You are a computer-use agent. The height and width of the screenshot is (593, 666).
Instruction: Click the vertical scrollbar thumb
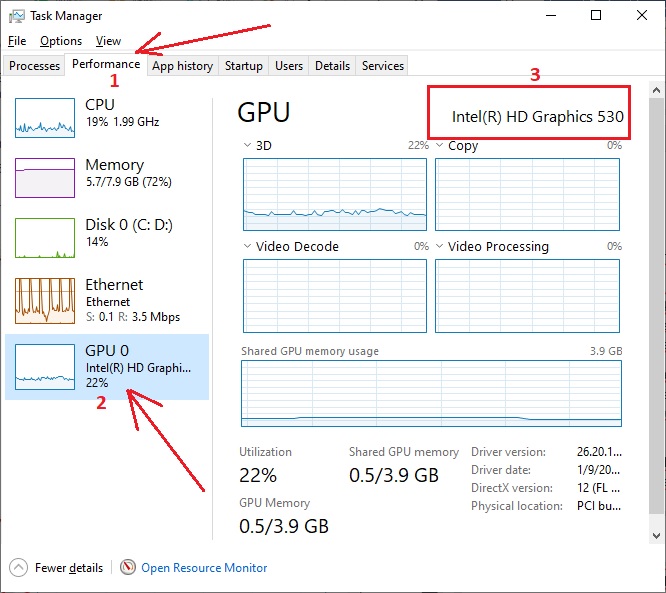click(x=656, y=306)
